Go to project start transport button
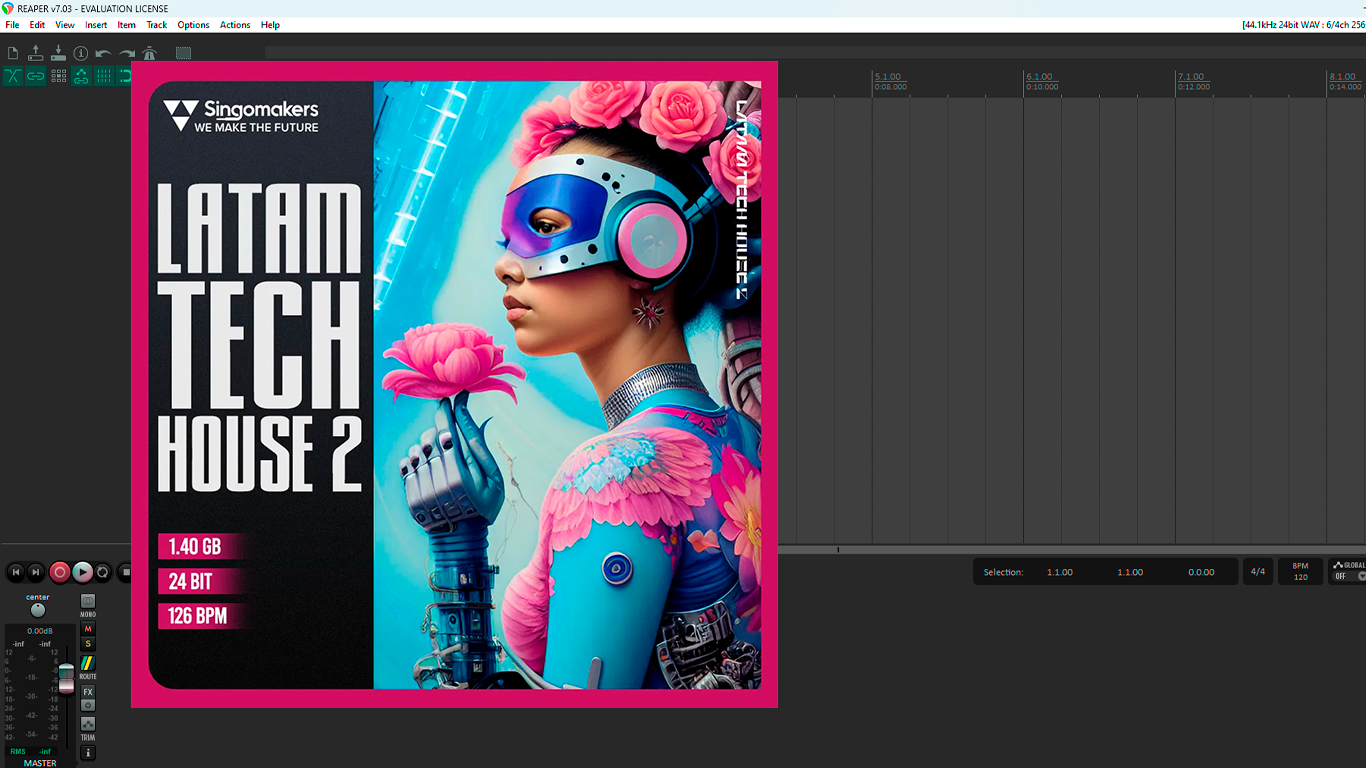1366x768 pixels. (x=16, y=572)
